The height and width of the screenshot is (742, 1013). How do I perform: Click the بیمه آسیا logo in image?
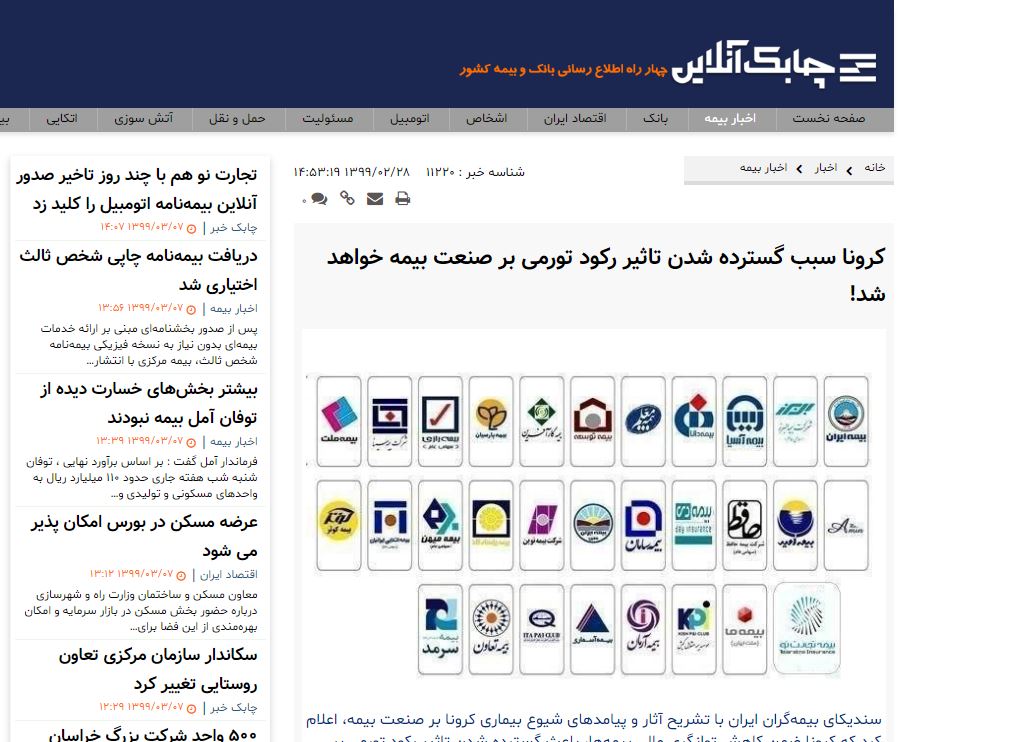point(744,421)
